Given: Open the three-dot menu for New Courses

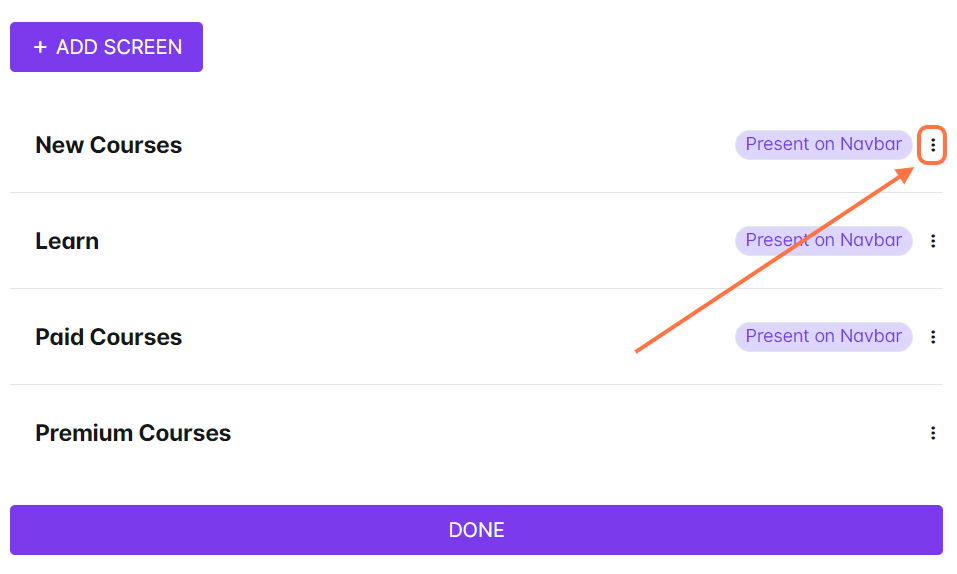Looking at the screenshot, I should [x=933, y=145].
